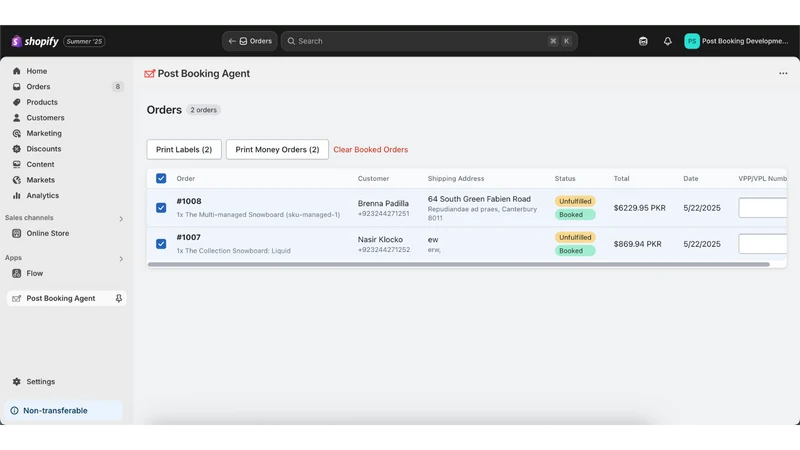Open Settings in the sidebar
Screen dimensions: 800x450
(40, 382)
